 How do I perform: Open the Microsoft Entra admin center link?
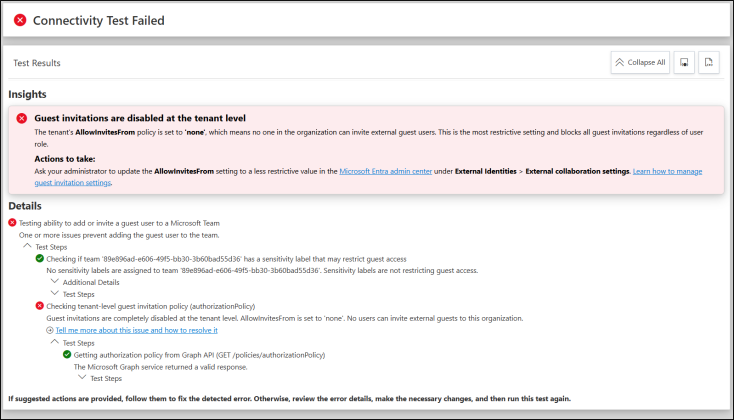point(385,171)
